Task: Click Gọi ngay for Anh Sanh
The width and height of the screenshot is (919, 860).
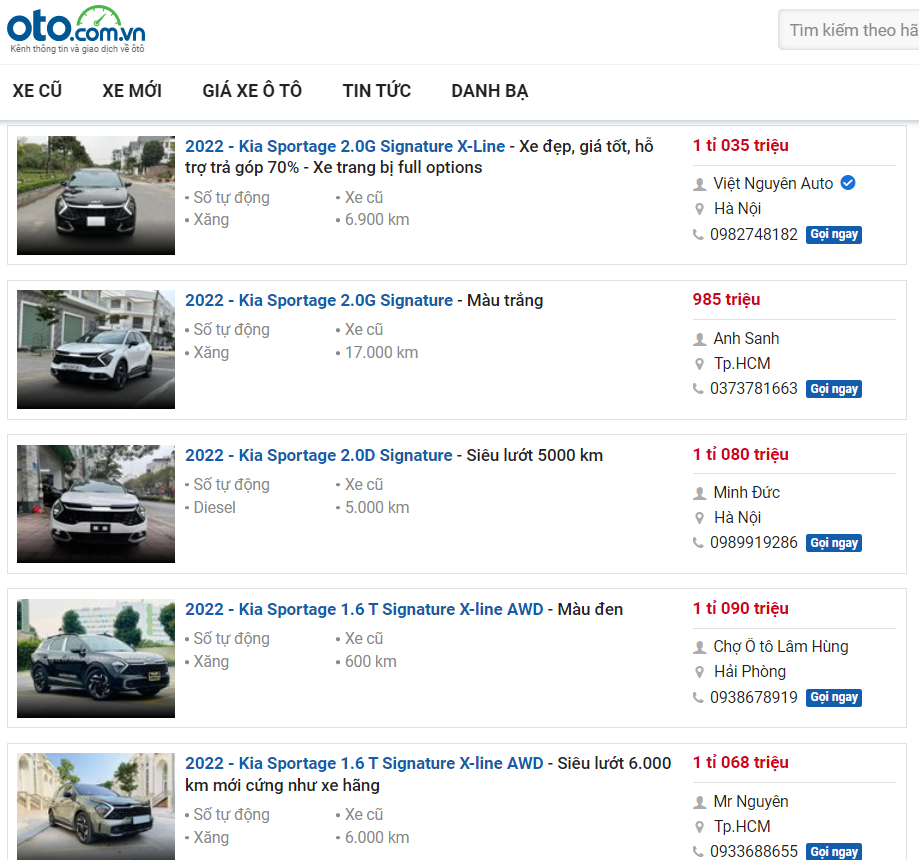Action: 833,389
